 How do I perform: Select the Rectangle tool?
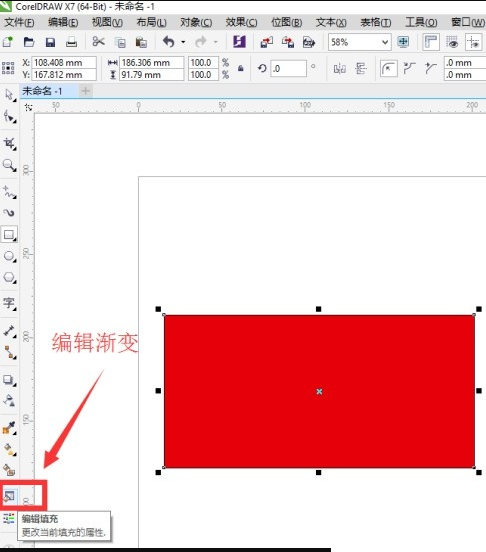pyautogui.click(x=9, y=234)
